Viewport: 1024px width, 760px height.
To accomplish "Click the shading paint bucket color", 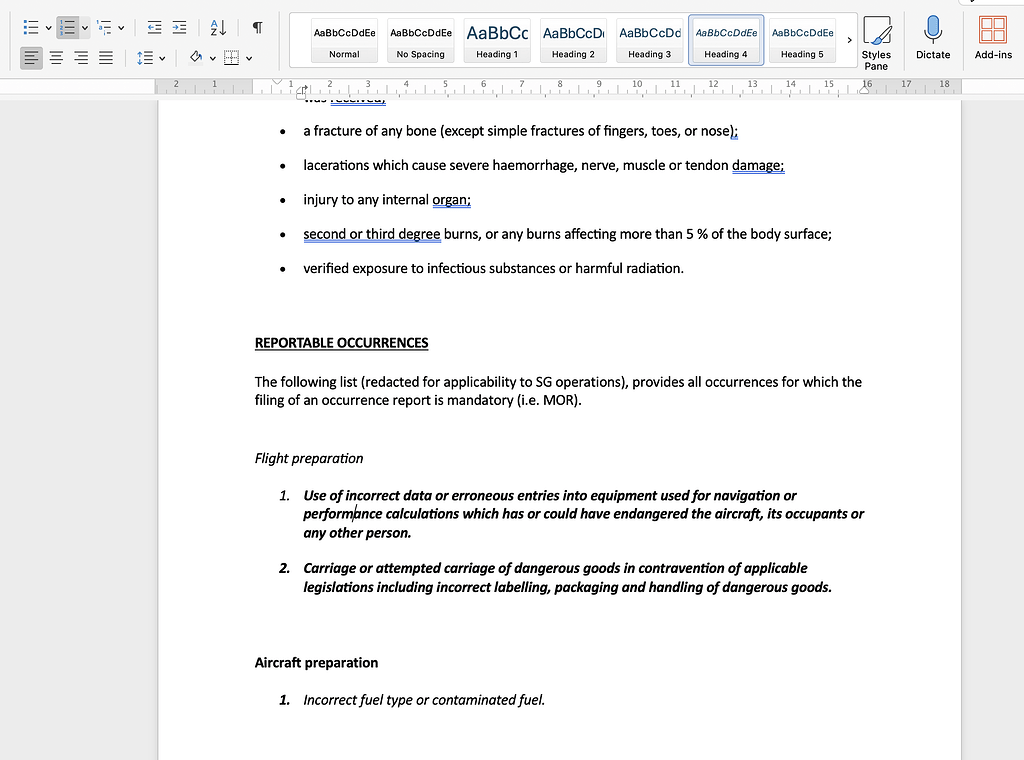I will pyautogui.click(x=196, y=58).
